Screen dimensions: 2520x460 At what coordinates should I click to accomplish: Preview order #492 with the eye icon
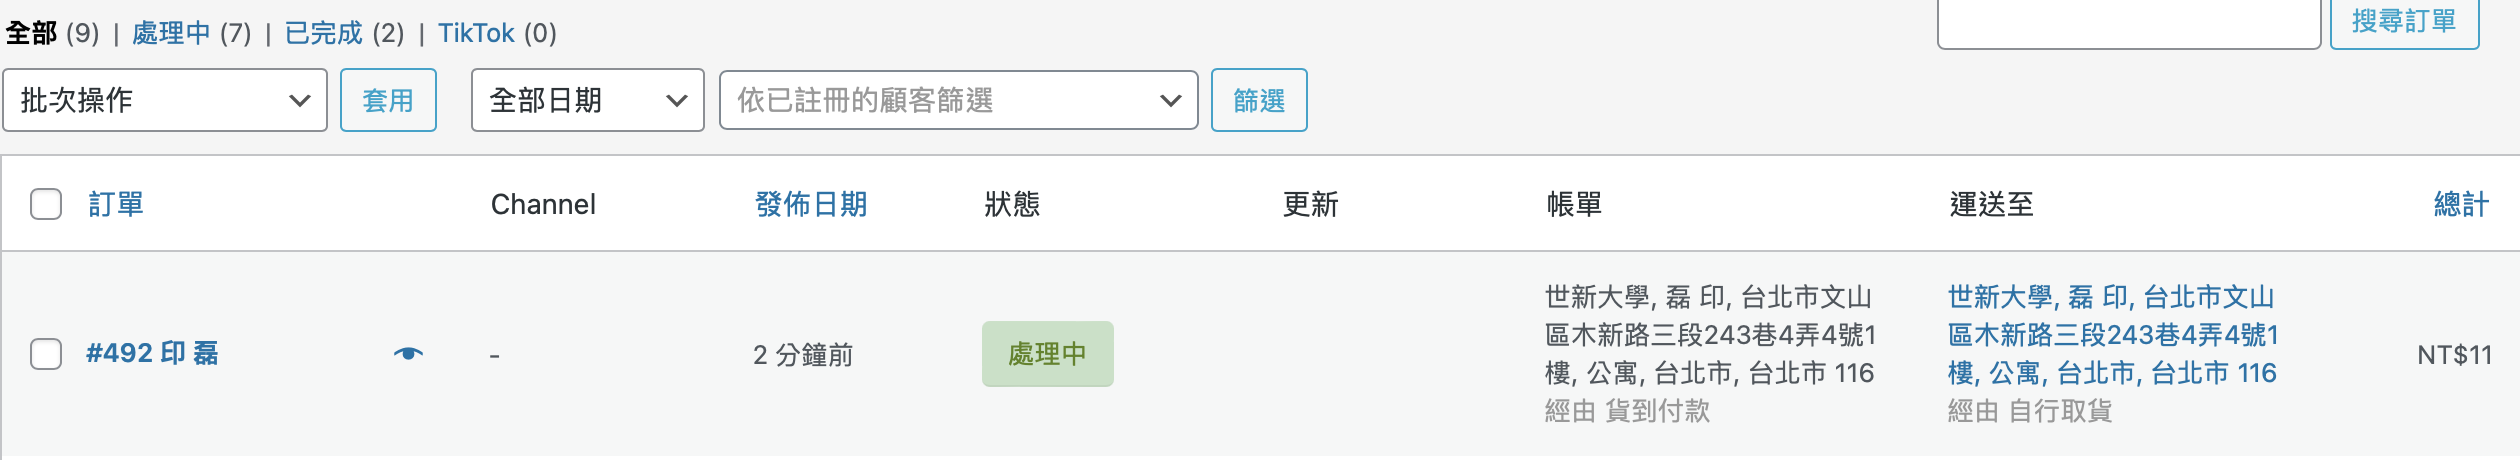click(x=408, y=354)
